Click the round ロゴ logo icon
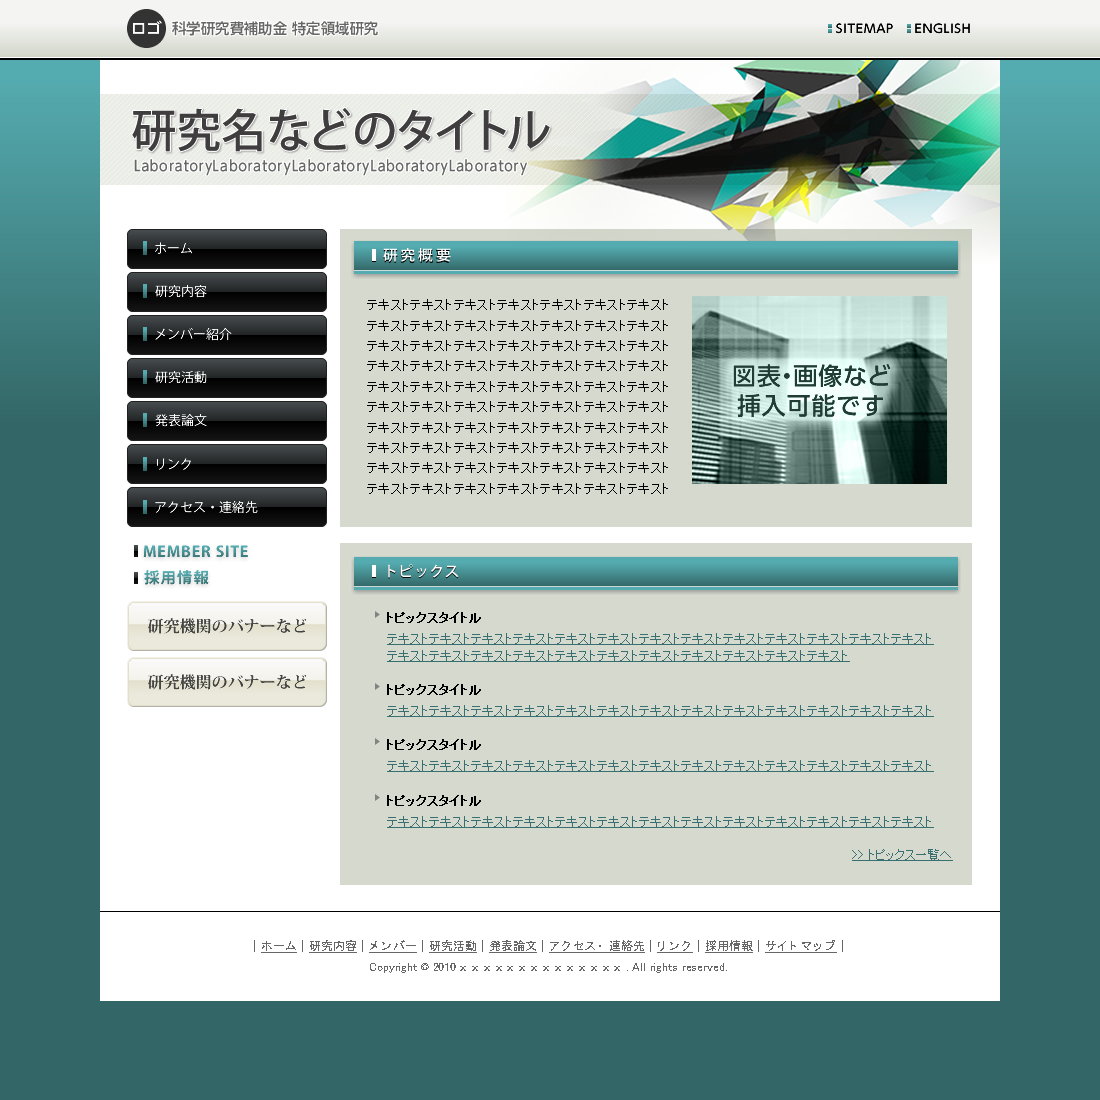Screen dimensions: 1100x1100 [x=146, y=28]
